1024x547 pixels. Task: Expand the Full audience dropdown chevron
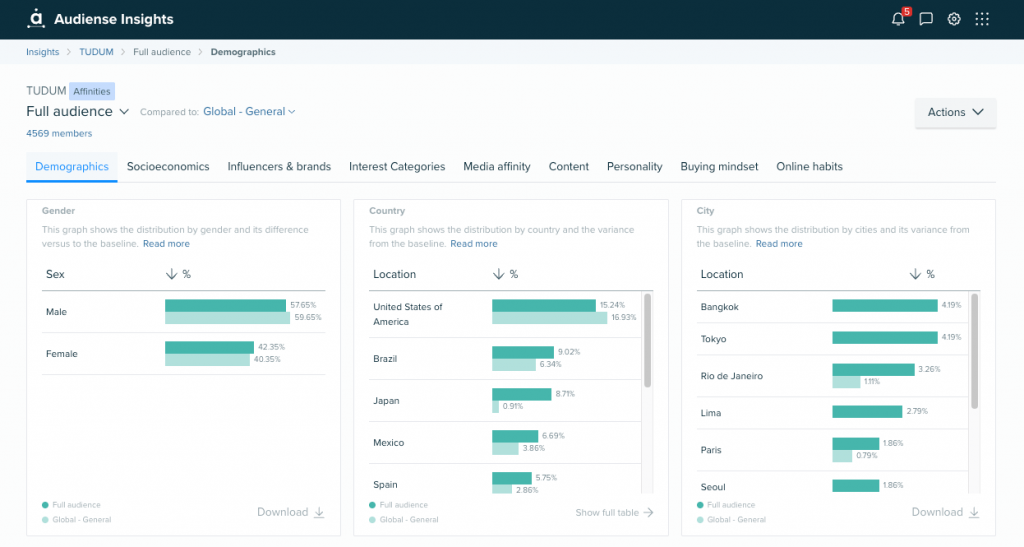pyautogui.click(x=123, y=112)
